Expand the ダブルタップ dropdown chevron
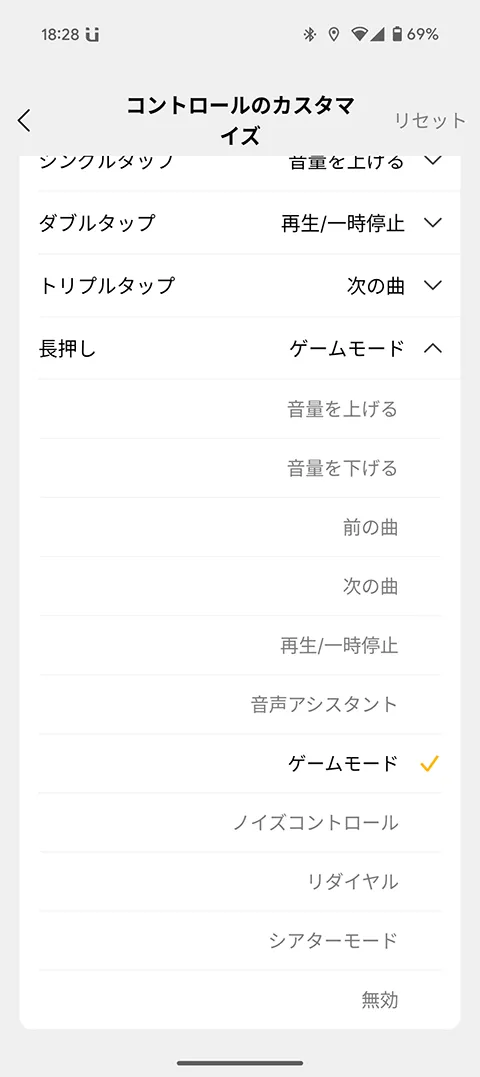Viewport: 480px width, 1077px height. coord(433,223)
